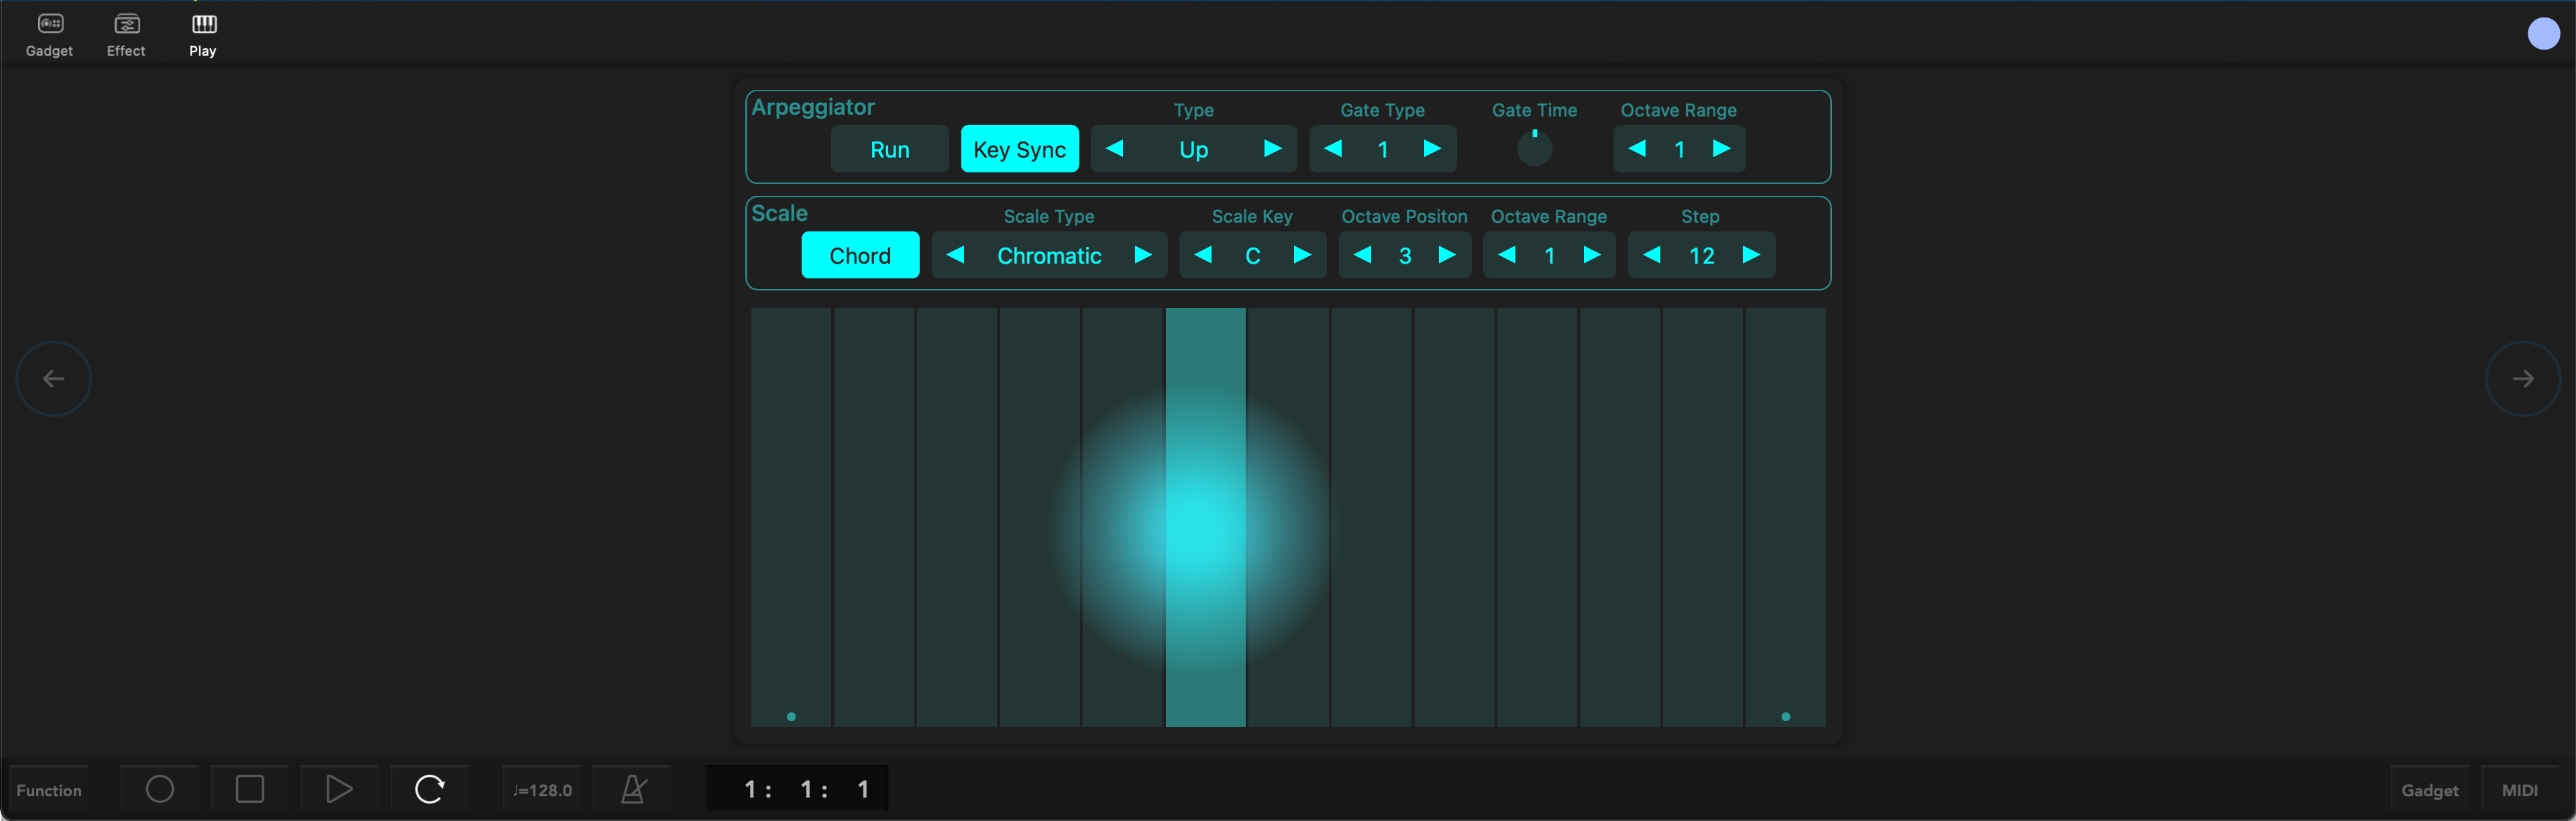Decrease the Step value from 12
This screenshot has height=821, width=2576.
tap(1652, 255)
